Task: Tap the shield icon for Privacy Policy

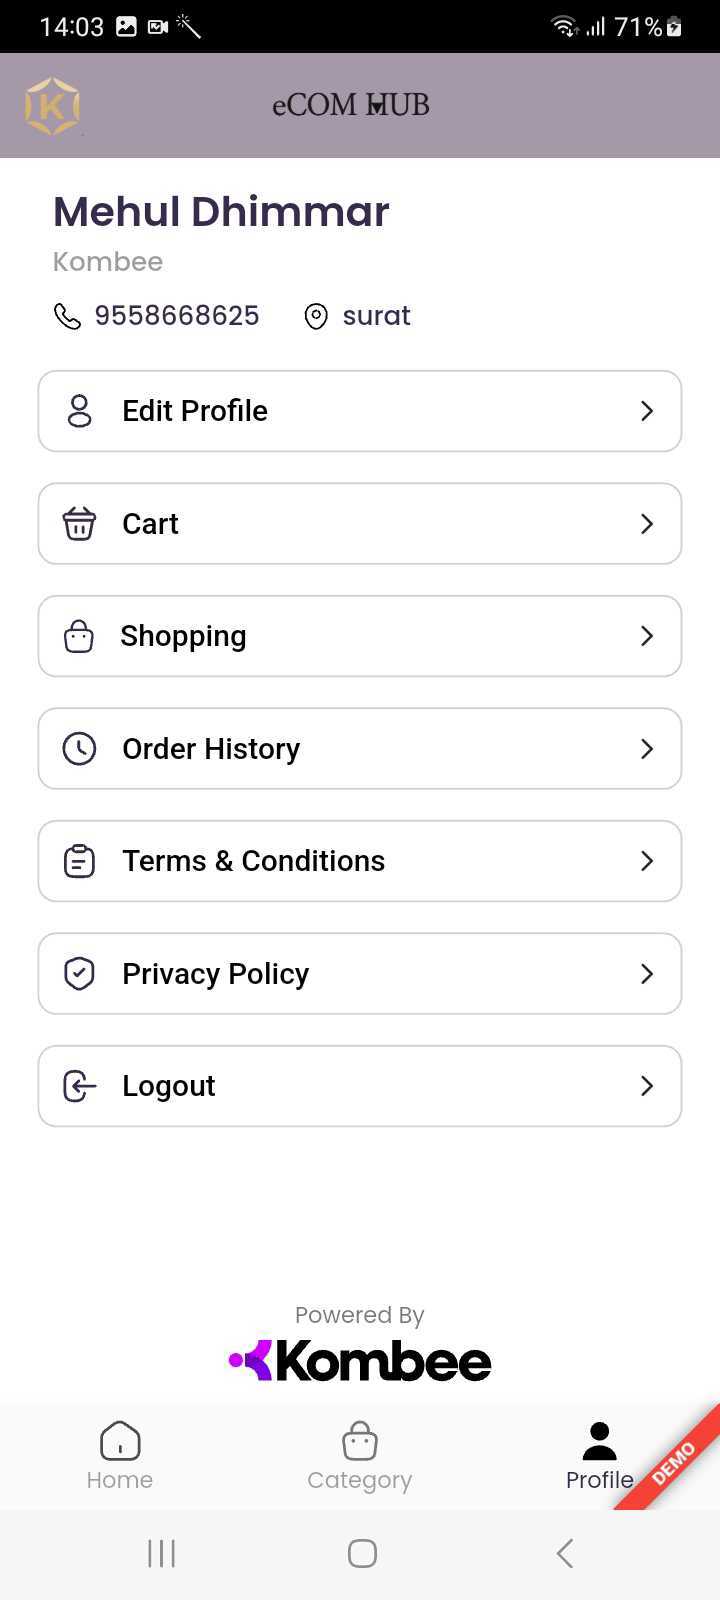Action: (x=79, y=974)
